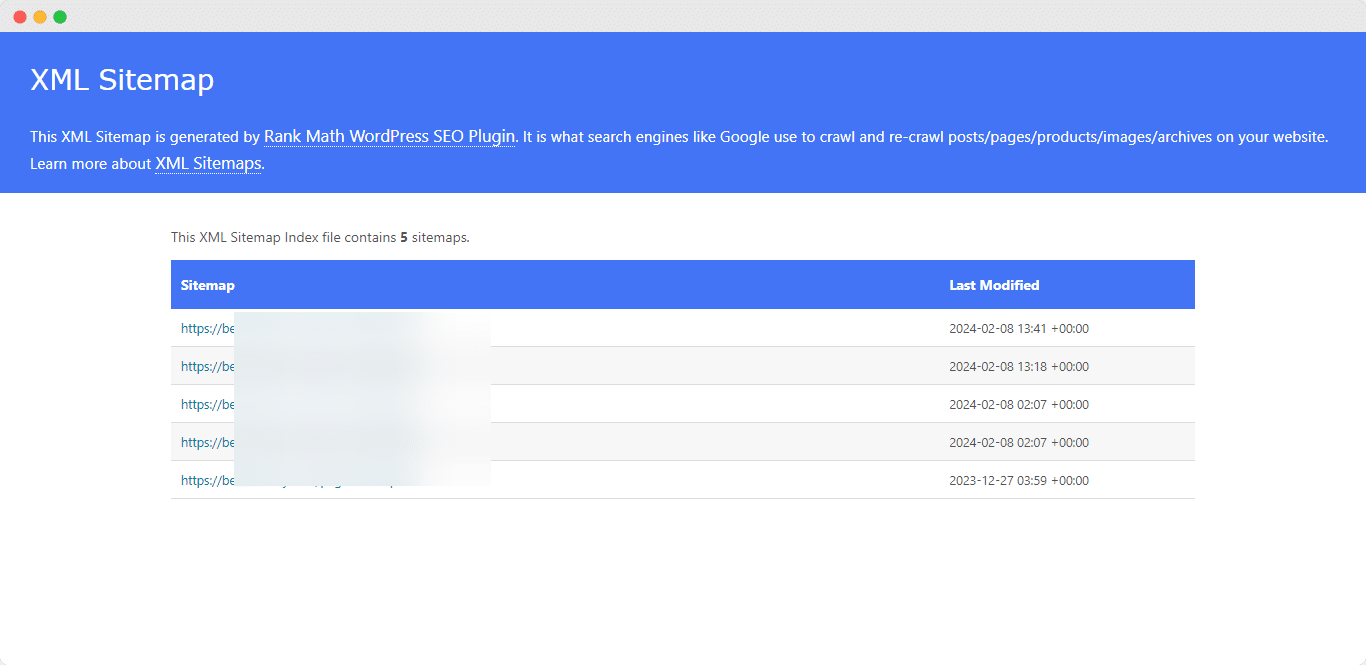Close the window with the red button
Viewport: 1366px width, 665px height.
click(x=20, y=17)
